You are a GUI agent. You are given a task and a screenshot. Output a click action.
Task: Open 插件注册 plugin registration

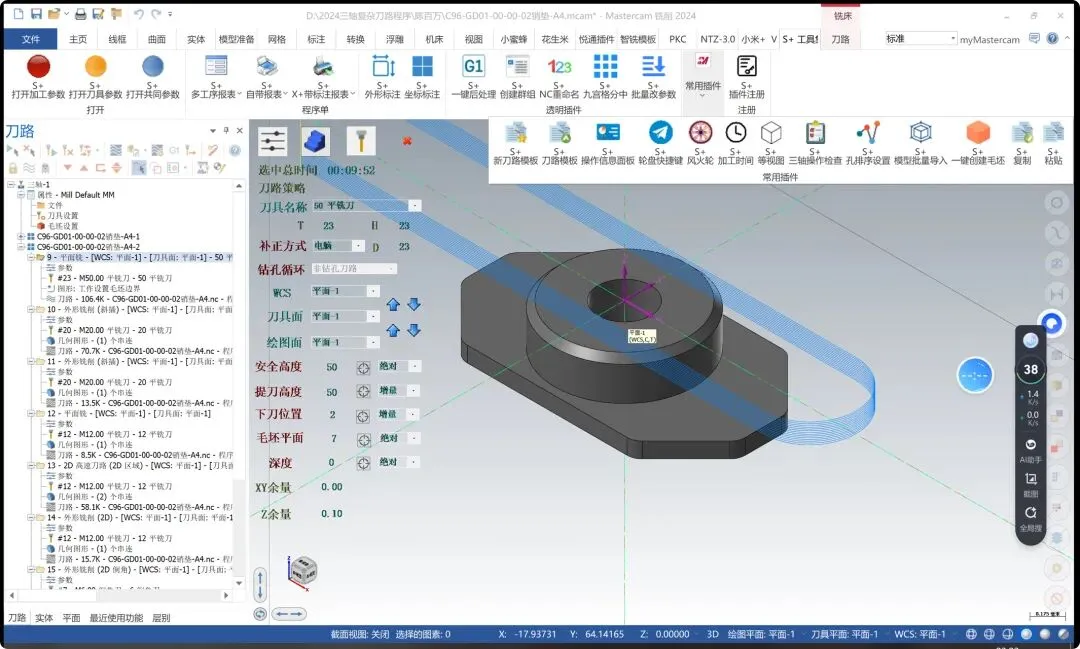[x=747, y=67]
